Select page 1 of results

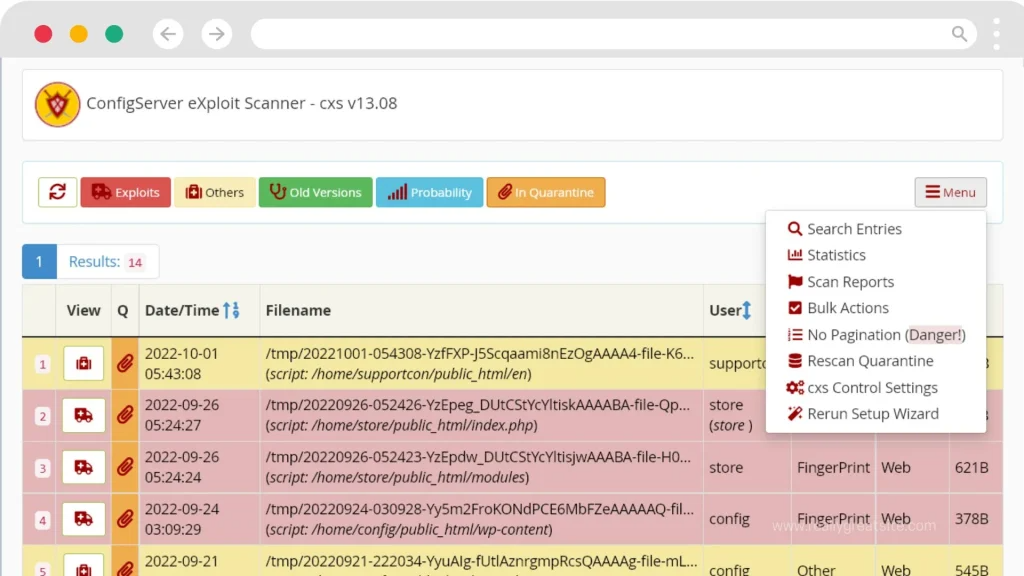[x=38, y=261]
